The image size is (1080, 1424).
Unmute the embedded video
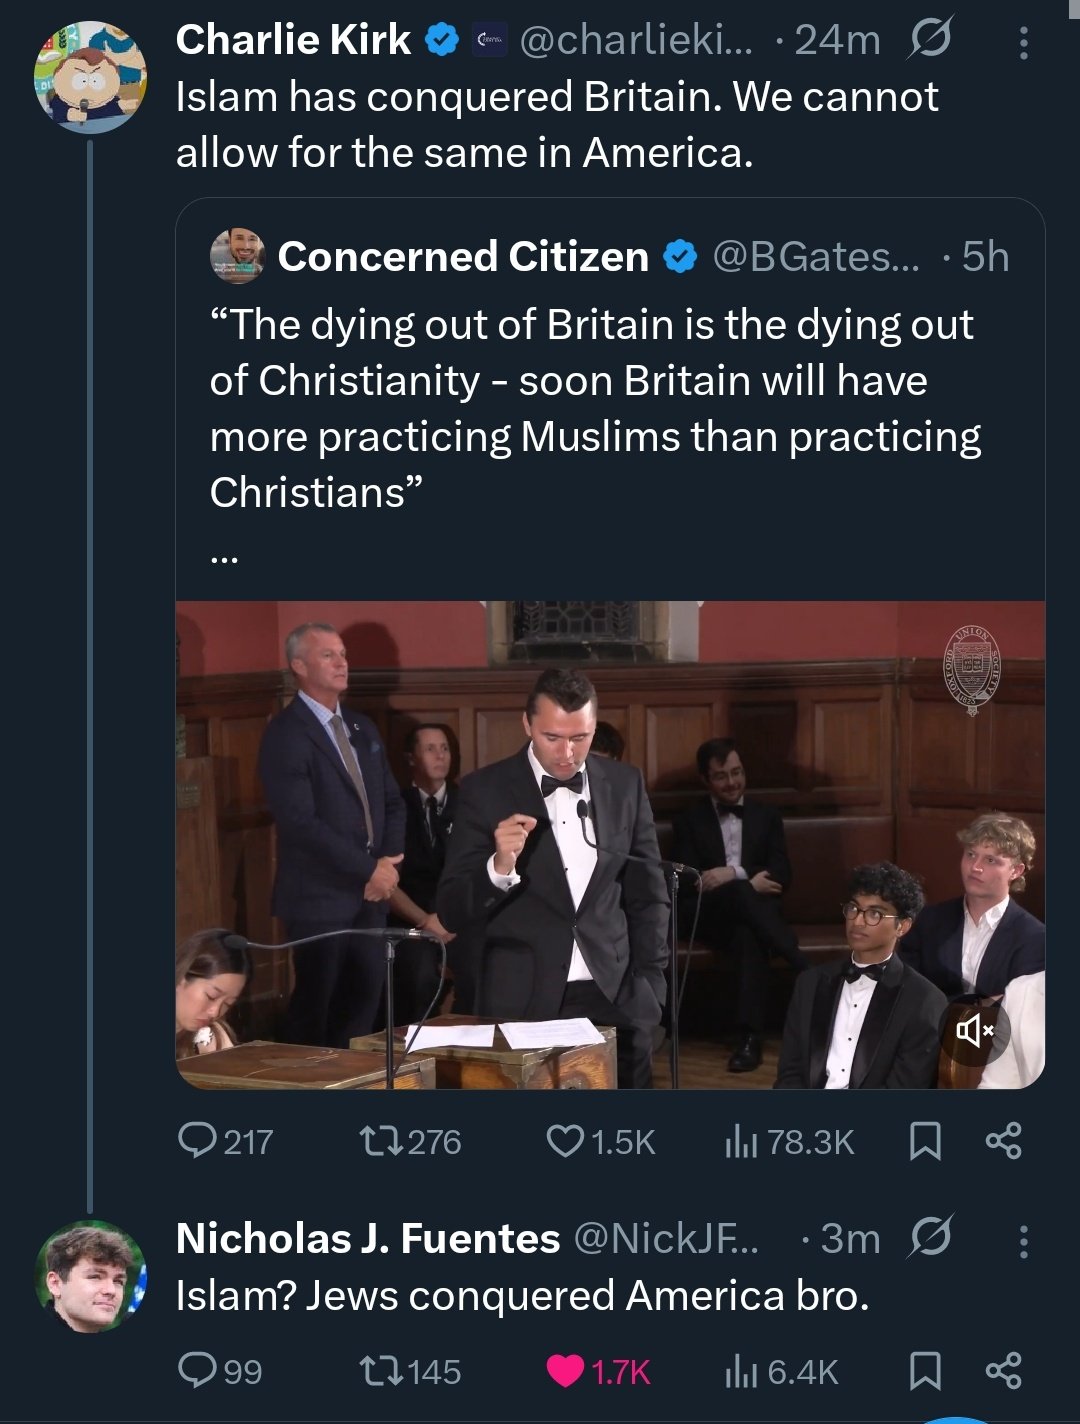974,1029
